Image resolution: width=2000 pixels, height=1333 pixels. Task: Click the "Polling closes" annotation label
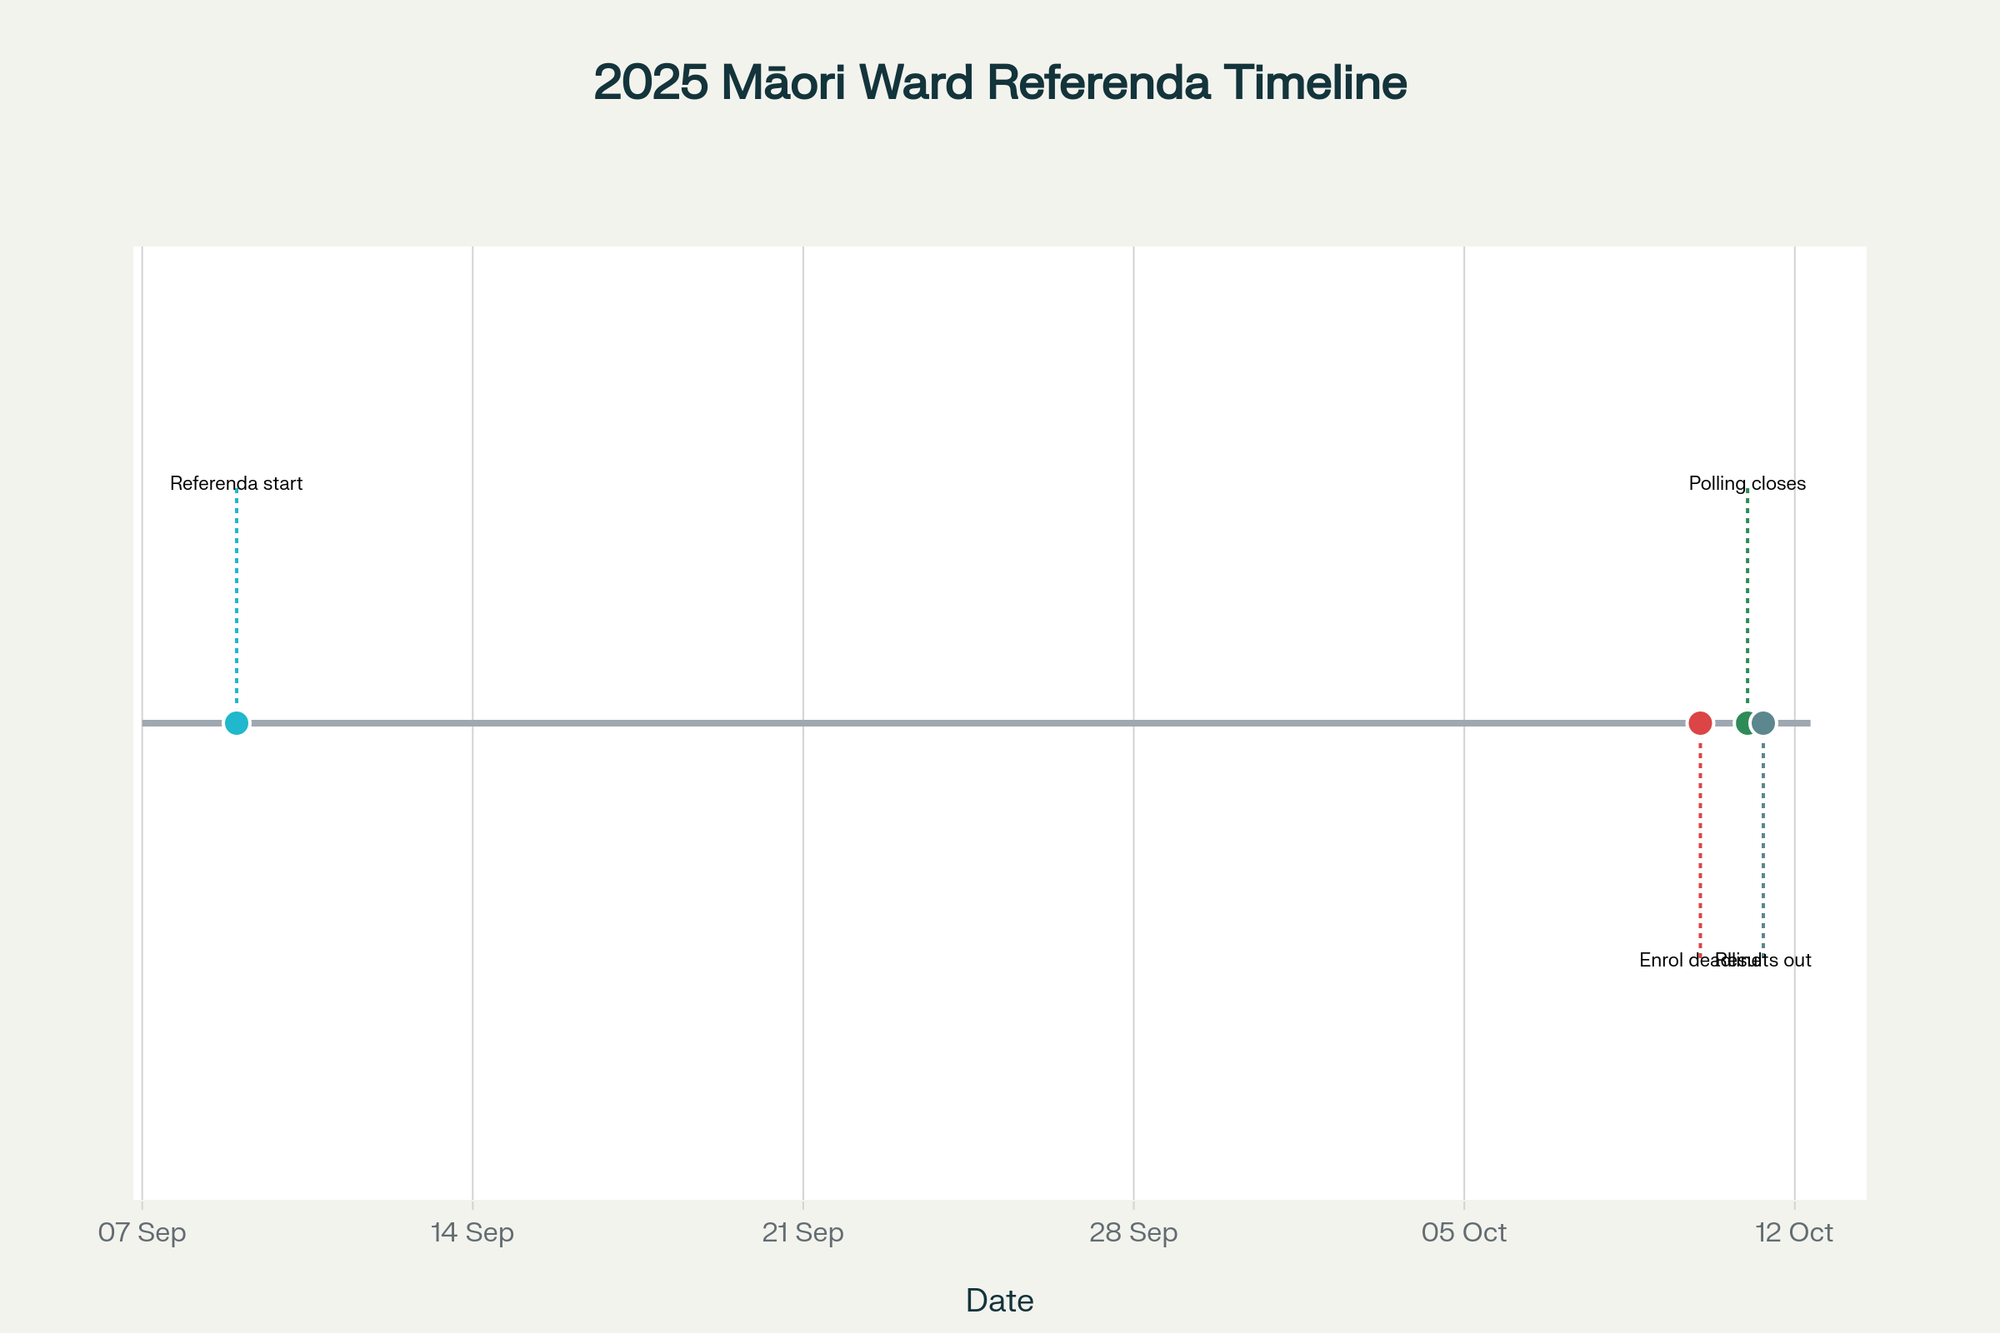click(1747, 484)
